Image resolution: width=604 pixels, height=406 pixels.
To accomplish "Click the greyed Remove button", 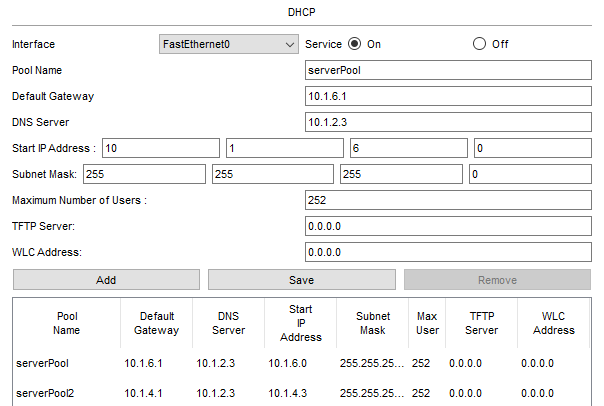I will [497, 280].
